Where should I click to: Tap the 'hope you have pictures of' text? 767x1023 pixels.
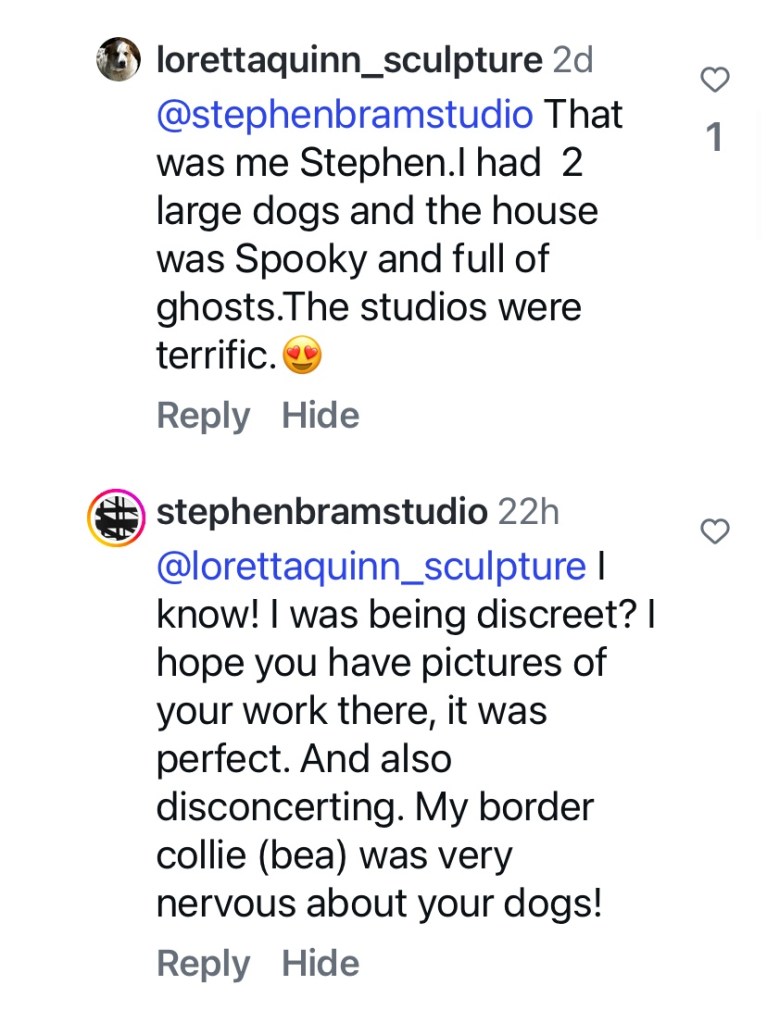(381, 663)
